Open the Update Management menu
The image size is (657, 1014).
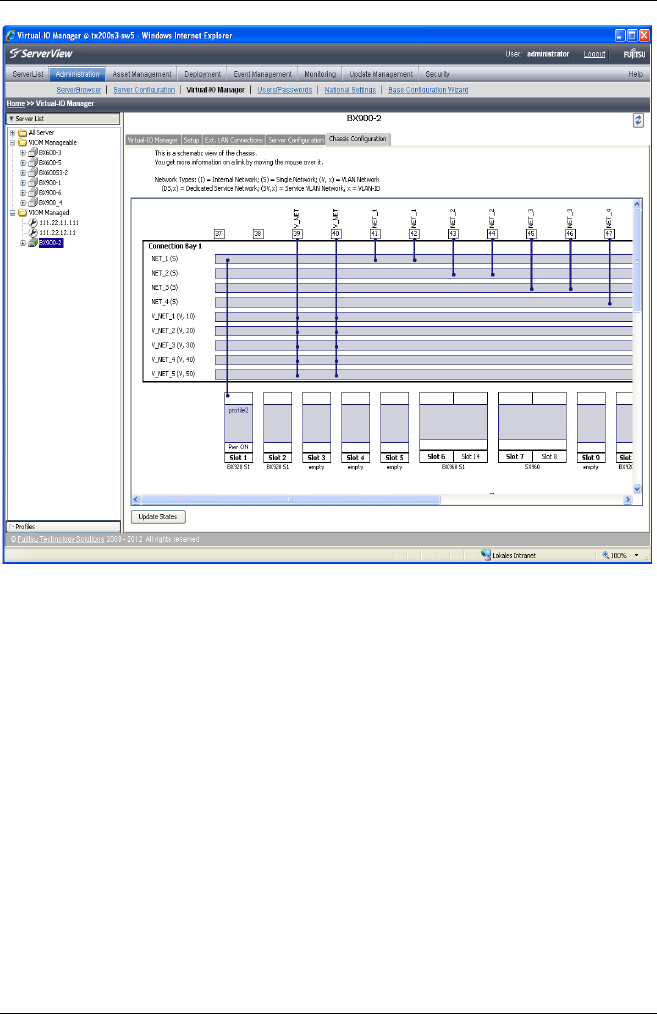click(x=381, y=74)
